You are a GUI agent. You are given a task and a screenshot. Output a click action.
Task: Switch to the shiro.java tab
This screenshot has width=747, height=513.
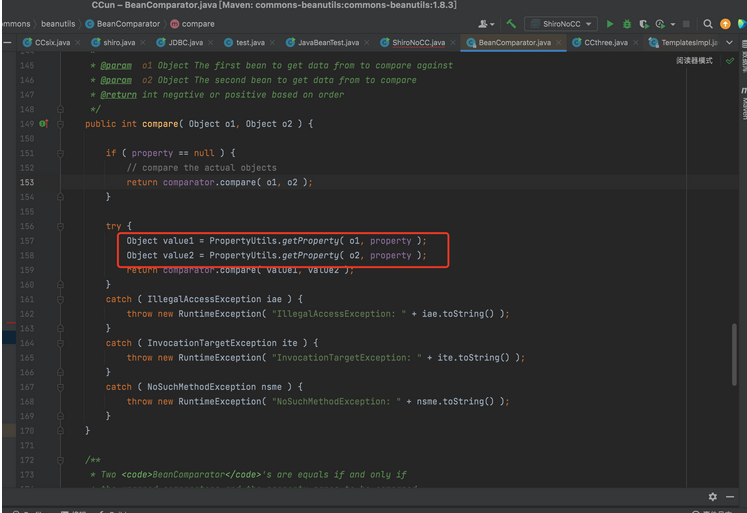pyautogui.click(x=119, y=43)
